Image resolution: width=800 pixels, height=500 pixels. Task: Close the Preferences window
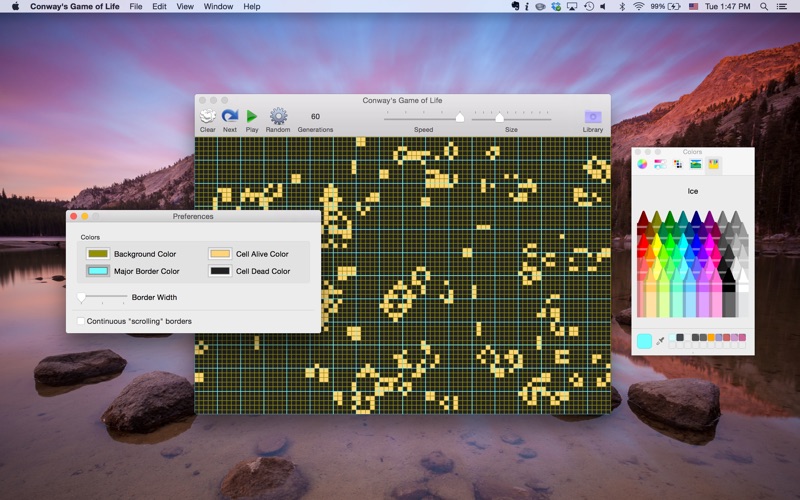coord(73,216)
